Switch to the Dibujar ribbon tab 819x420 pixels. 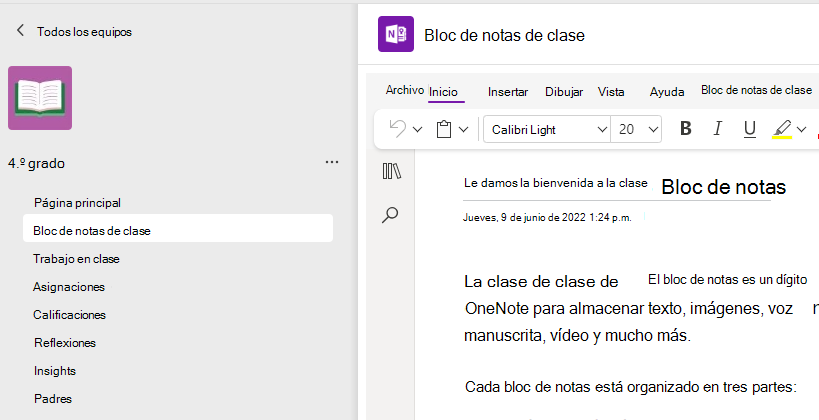click(564, 92)
